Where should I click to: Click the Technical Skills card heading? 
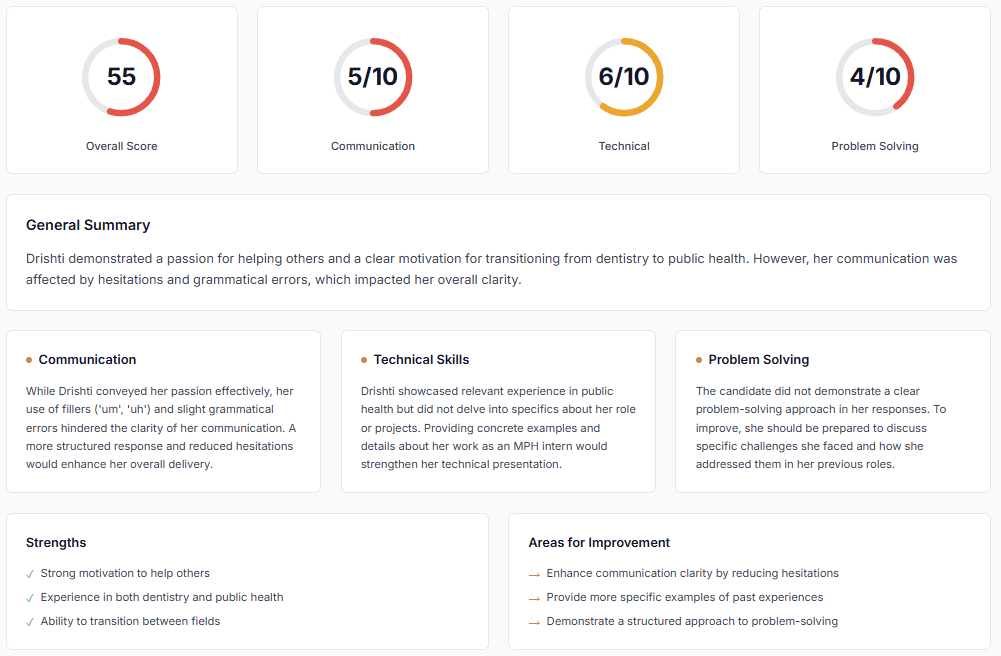[x=421, y=360]
